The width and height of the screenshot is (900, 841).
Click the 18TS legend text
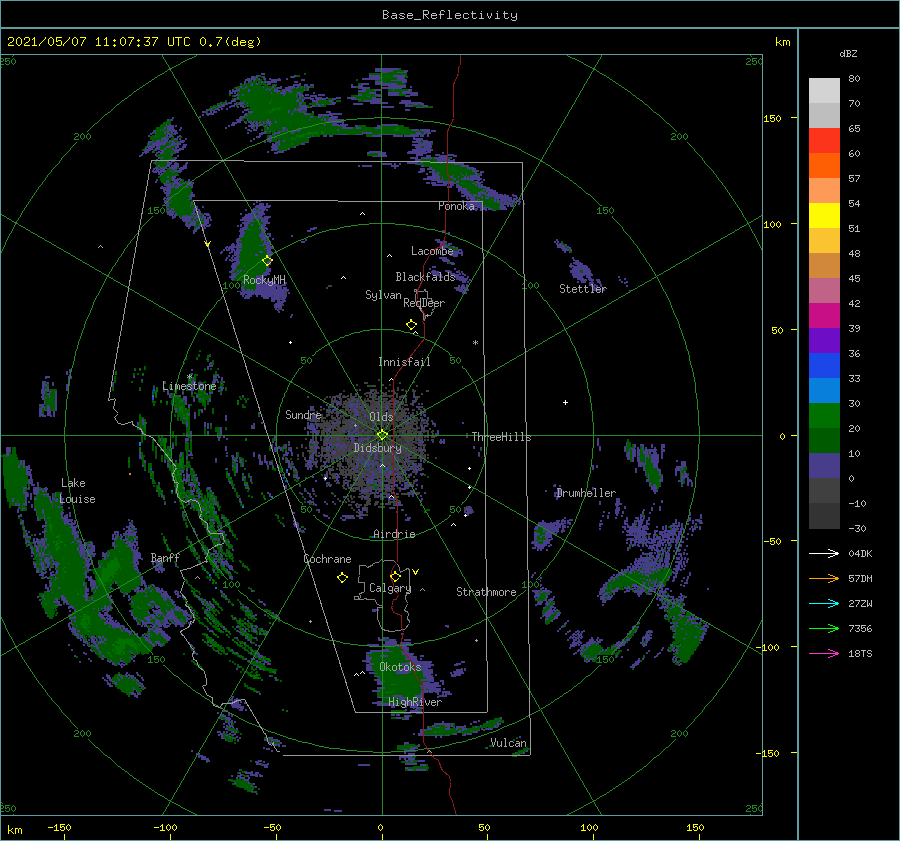point(860,653)
